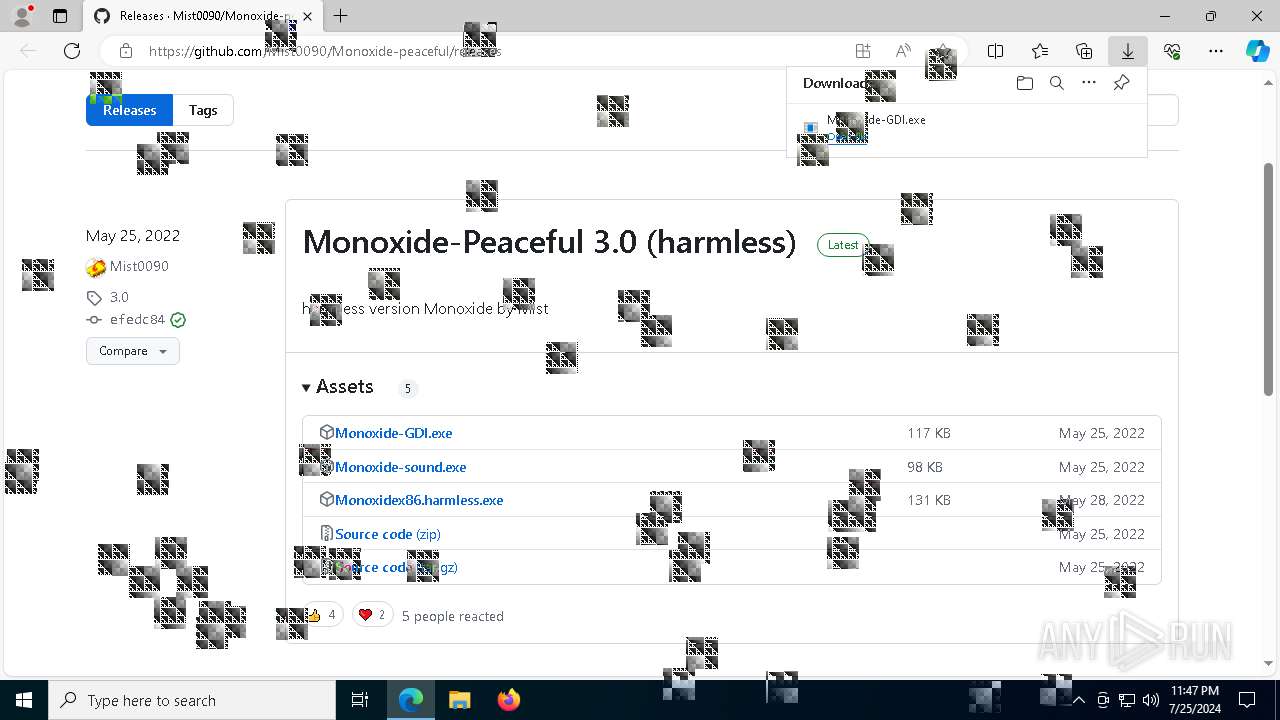Launch the Copilot sidebar
The height and width of the screenshot is (720, 1280).
tap(1258, 51)
